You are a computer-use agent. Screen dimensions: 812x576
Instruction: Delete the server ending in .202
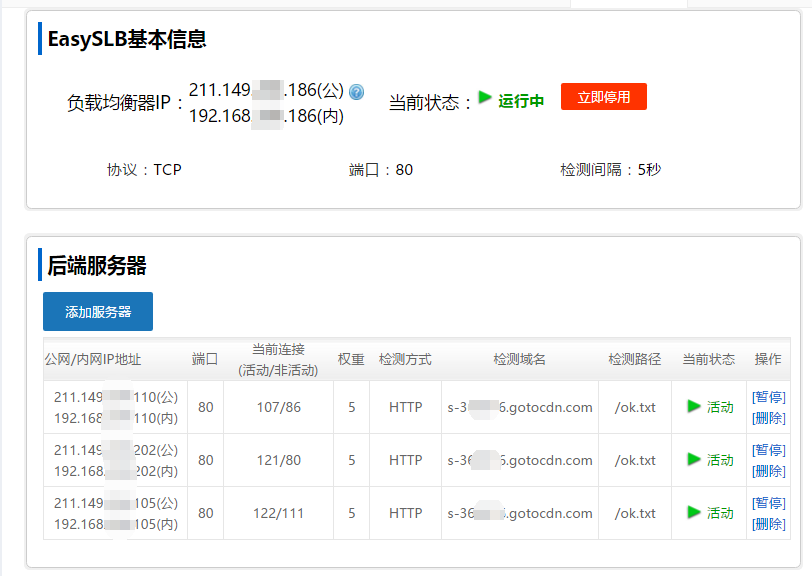[768, 470]
